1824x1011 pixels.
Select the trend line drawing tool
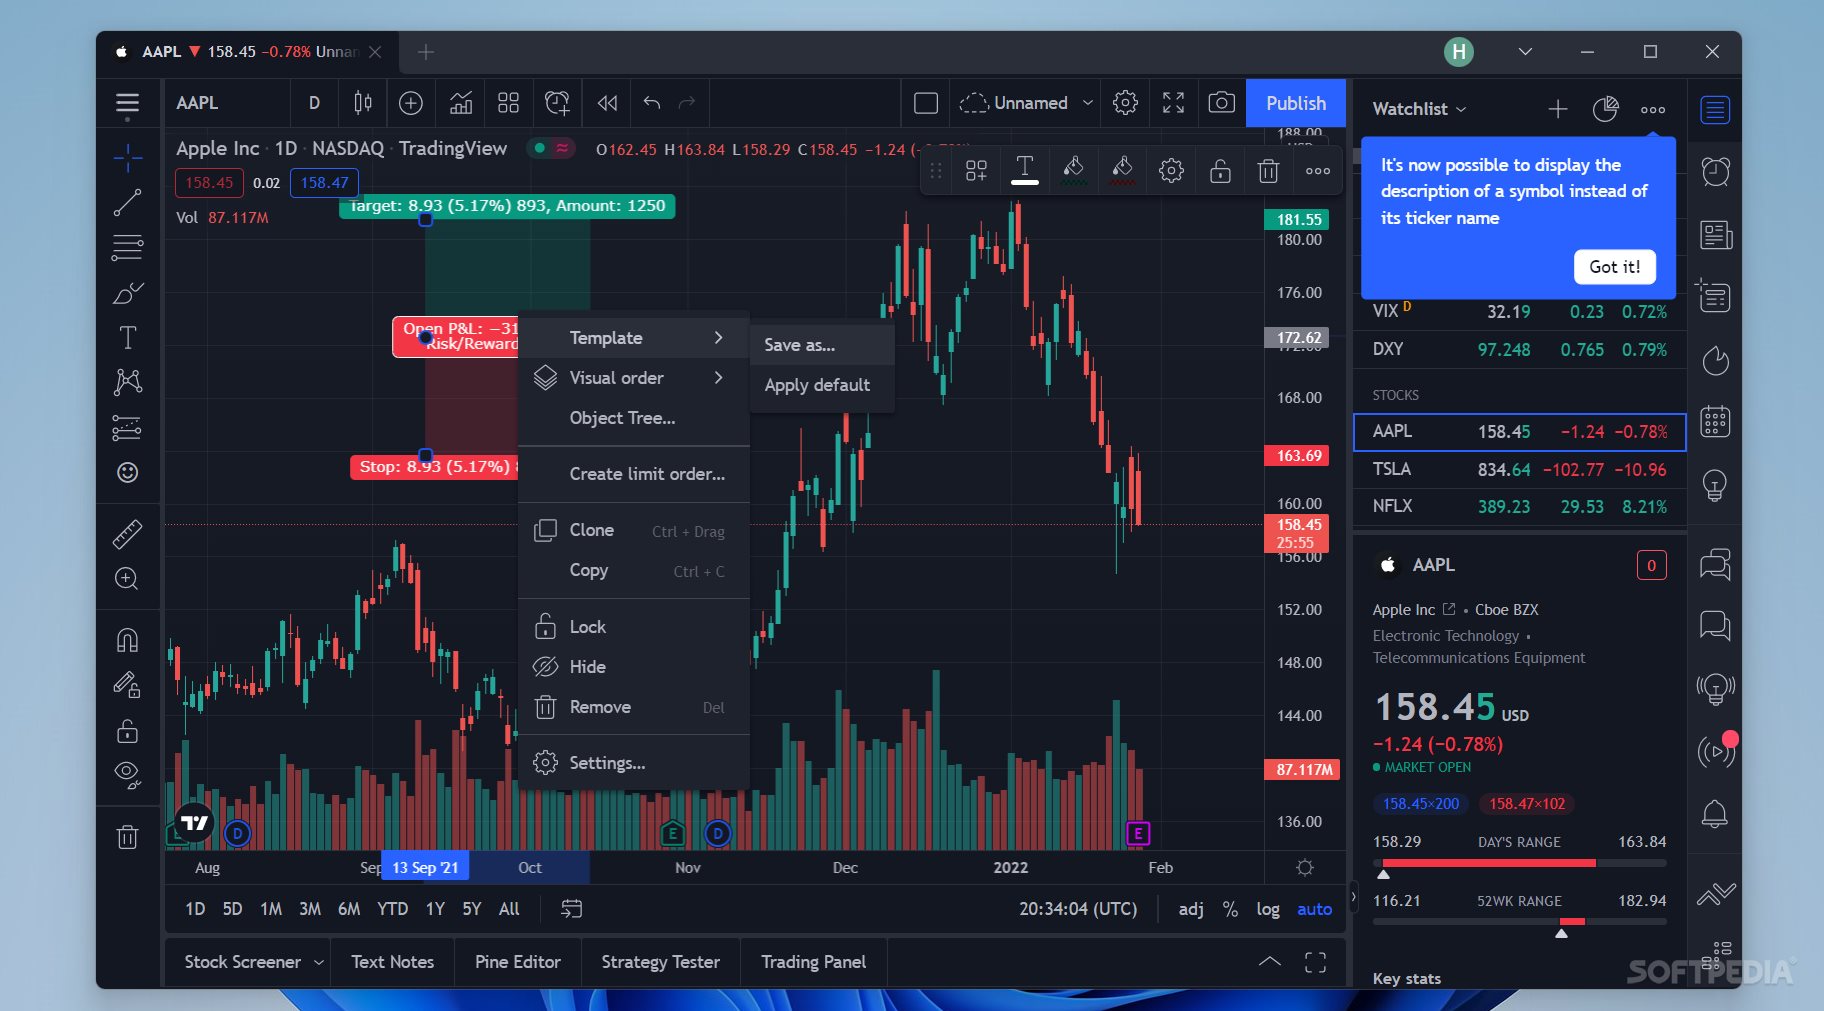(x=128, y=201)
